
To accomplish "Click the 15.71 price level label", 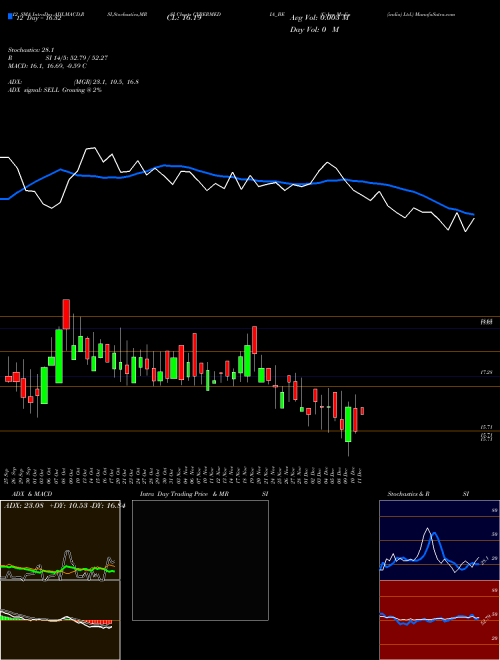I will 486,427.
